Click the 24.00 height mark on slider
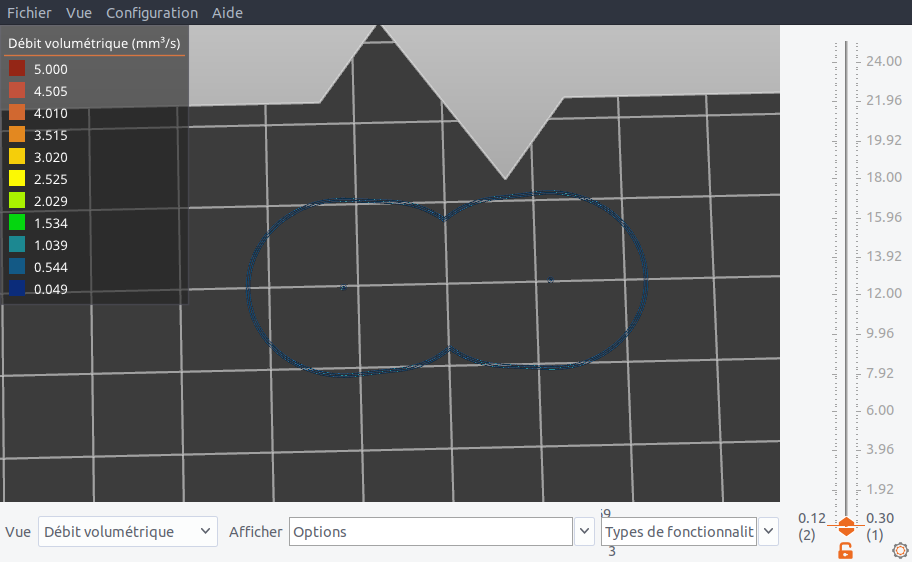The width and height of the screenshot is (912, 562). pos(884,61)
